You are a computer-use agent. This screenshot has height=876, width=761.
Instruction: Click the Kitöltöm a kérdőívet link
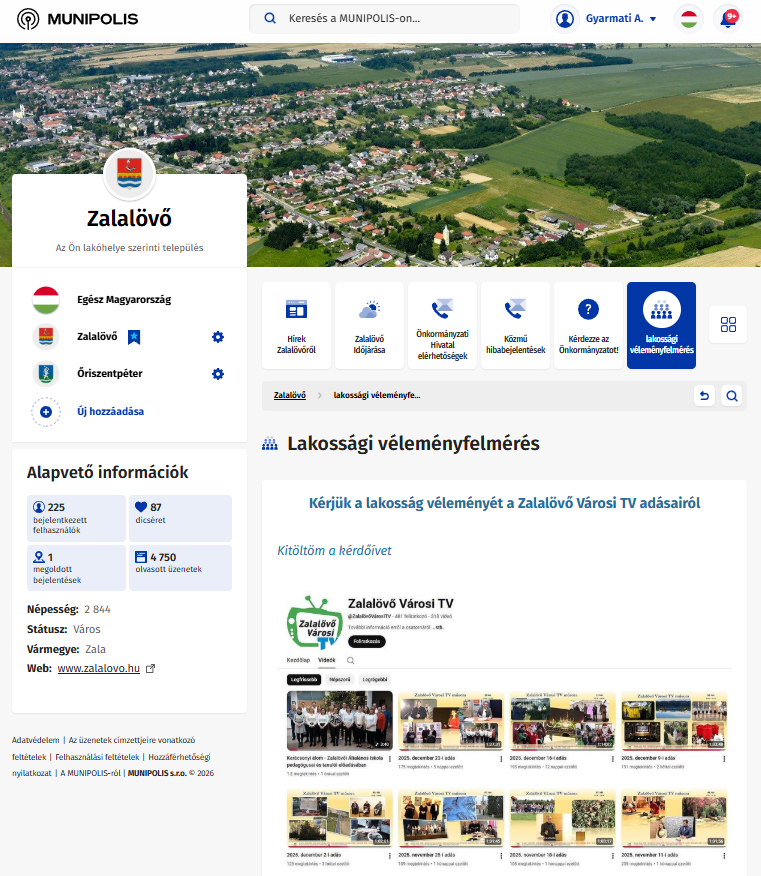(x=334, y=551)
